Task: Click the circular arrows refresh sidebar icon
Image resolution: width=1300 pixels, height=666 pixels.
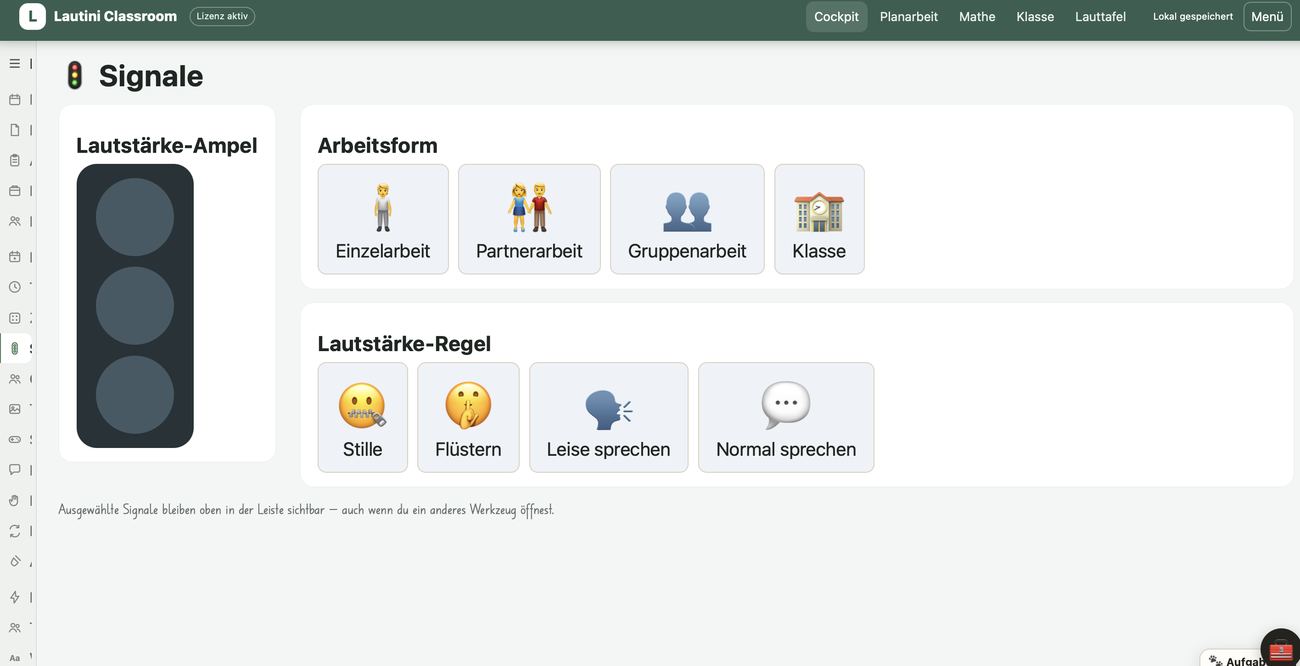Action: (14, 531)
